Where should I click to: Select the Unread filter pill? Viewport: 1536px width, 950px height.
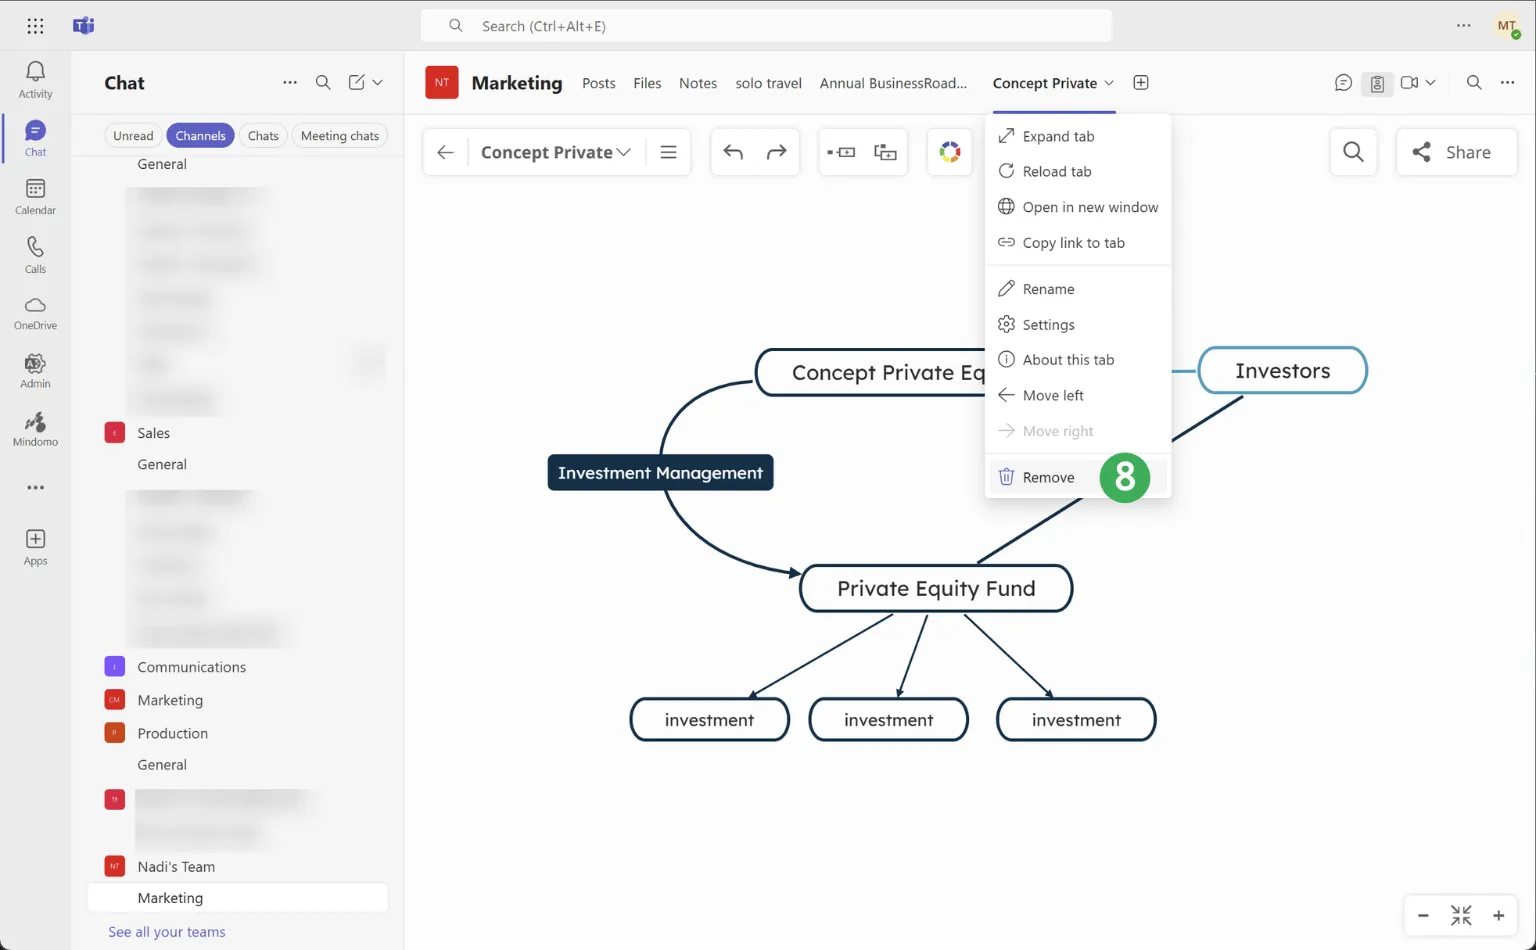133,136
